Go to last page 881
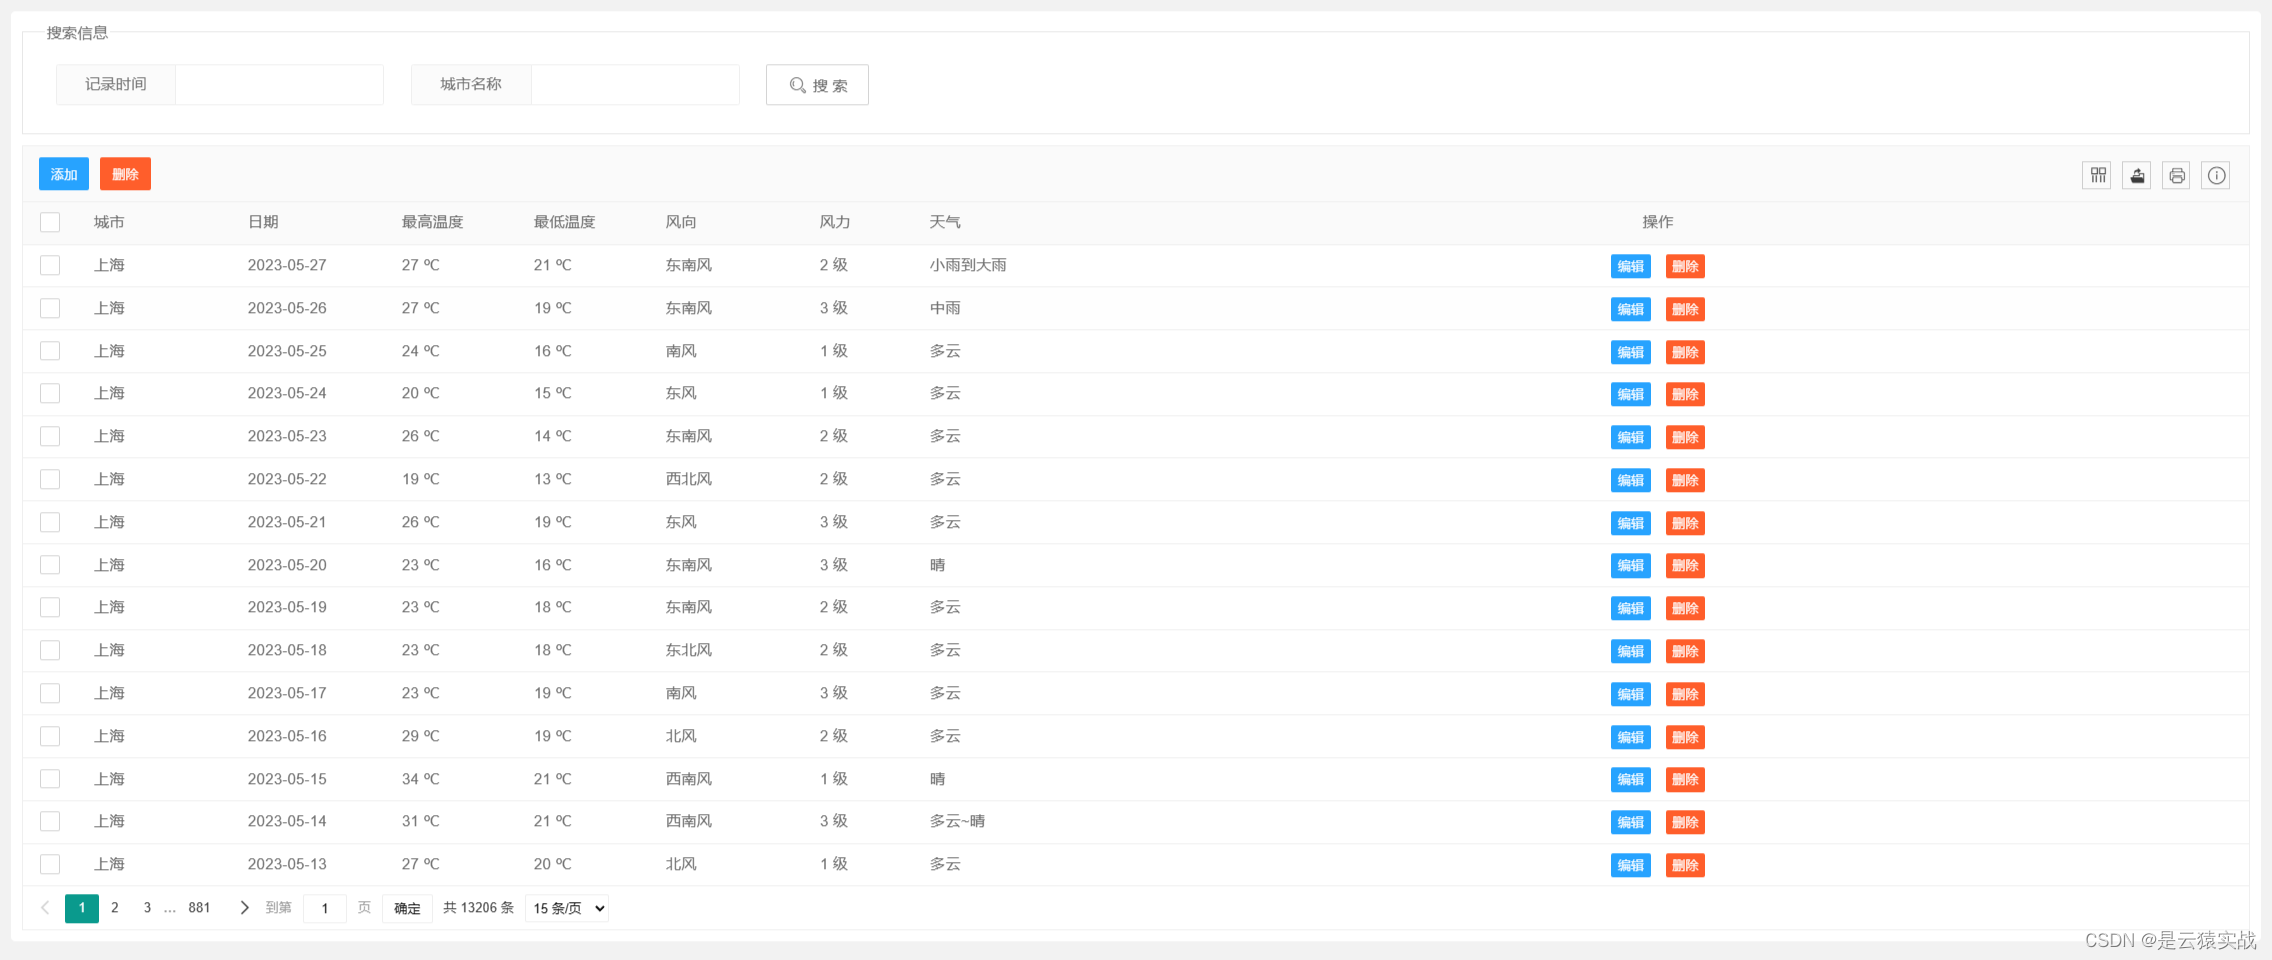Viewport: 2272px width, 960px height. click(x=200, y=908)
